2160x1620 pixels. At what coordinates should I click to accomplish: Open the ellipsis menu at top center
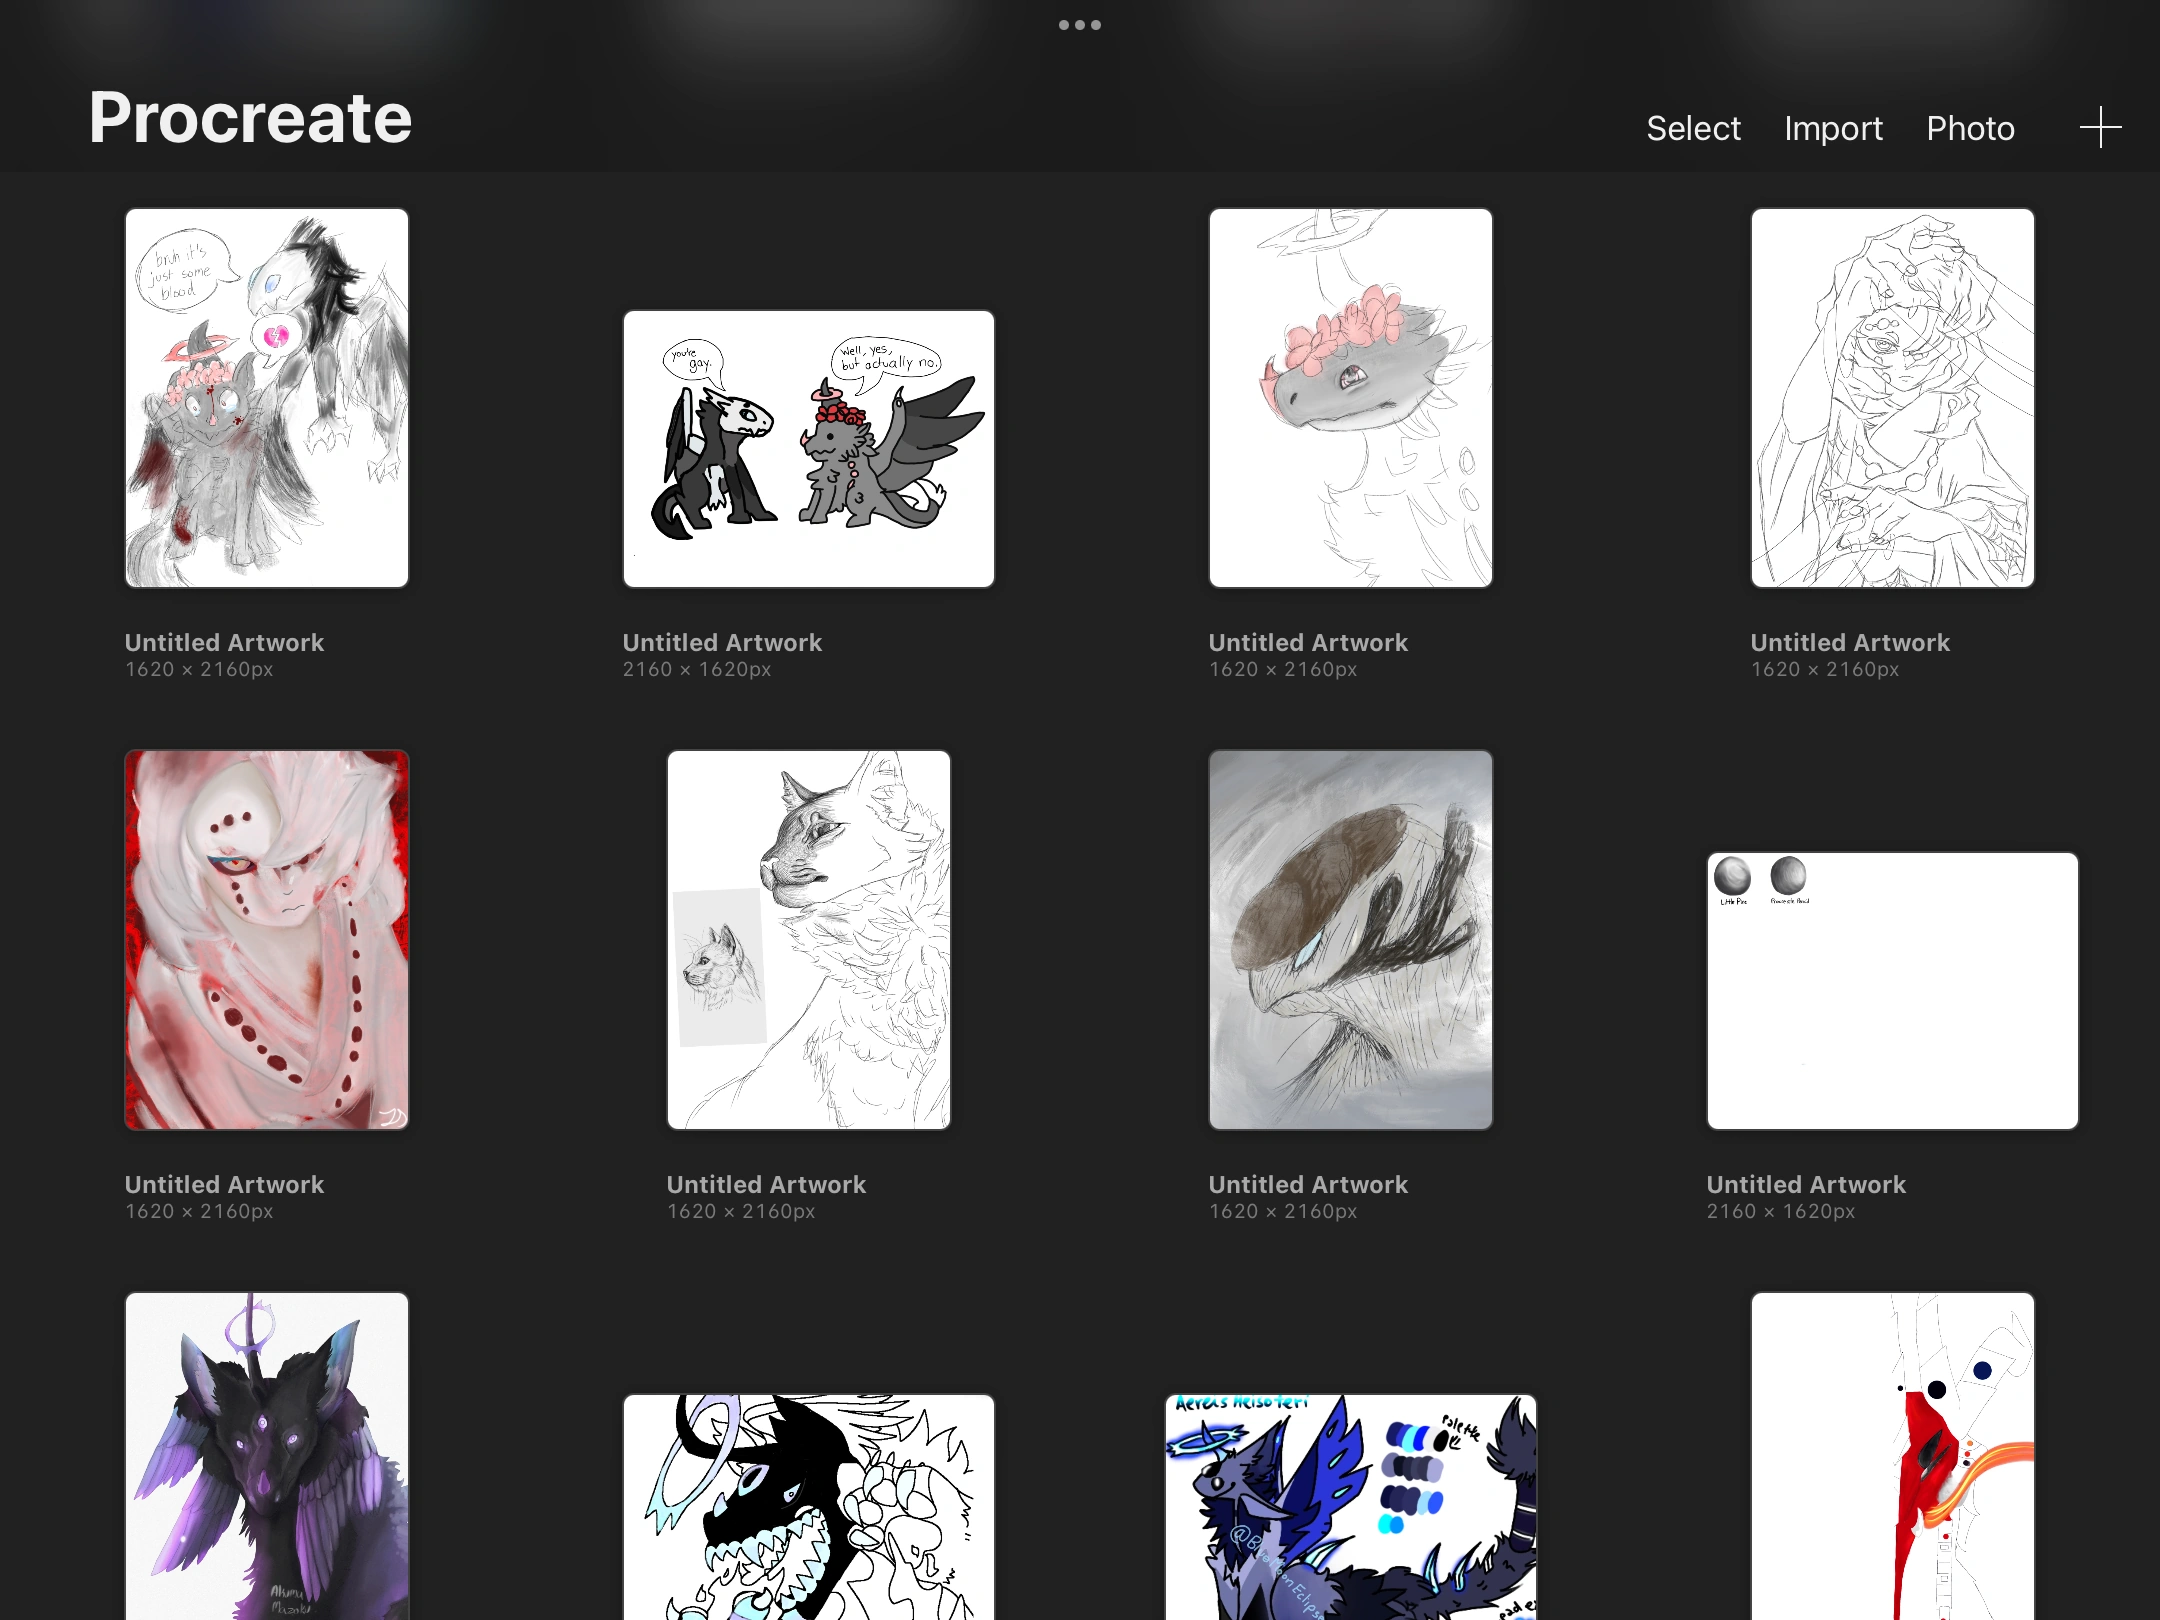tap(1080, 24)
